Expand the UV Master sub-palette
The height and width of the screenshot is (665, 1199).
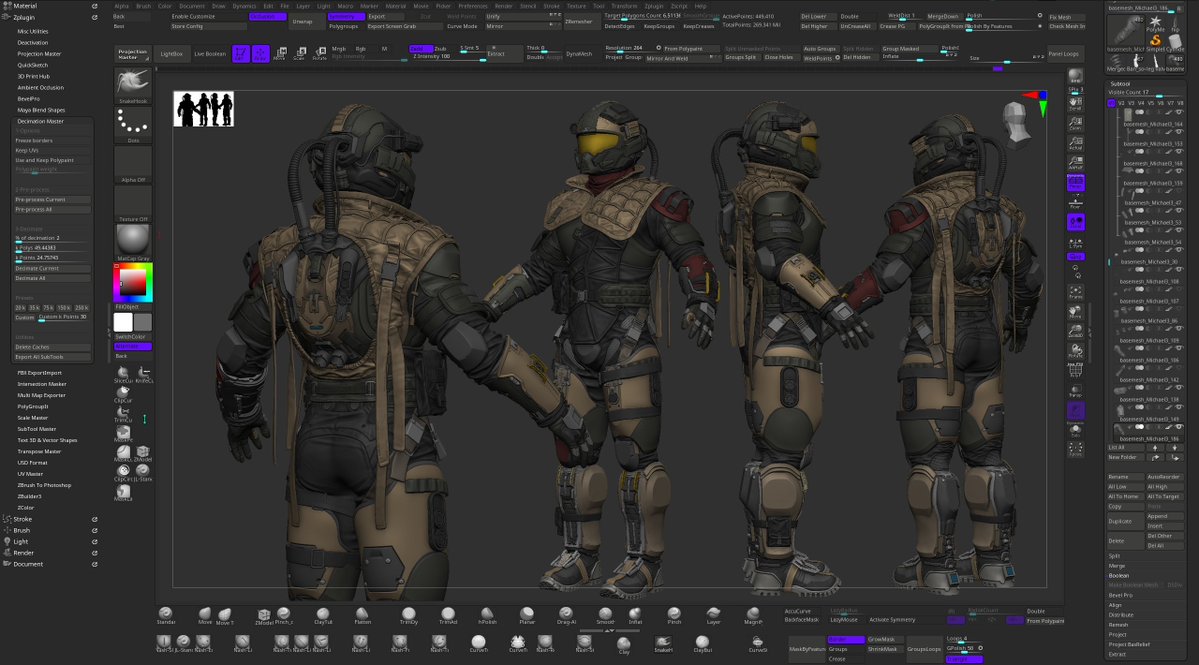point(30,474)
